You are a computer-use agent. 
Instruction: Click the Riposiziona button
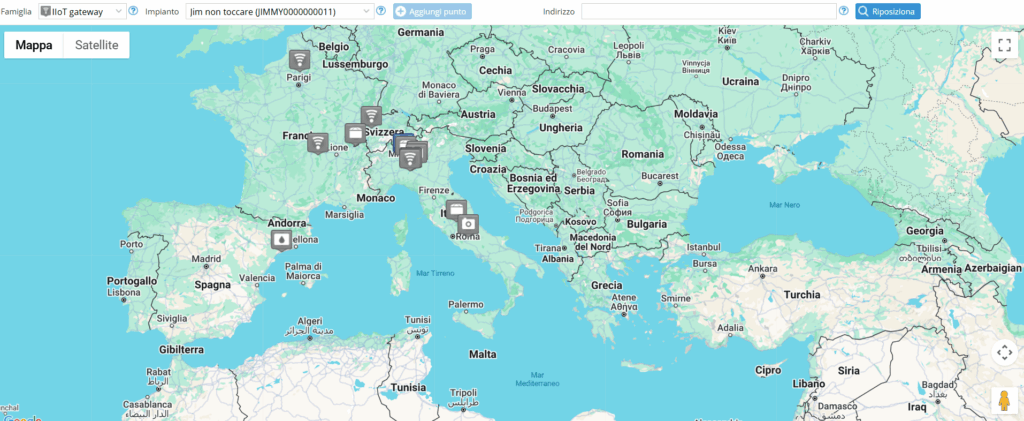(x=888, y=11)
